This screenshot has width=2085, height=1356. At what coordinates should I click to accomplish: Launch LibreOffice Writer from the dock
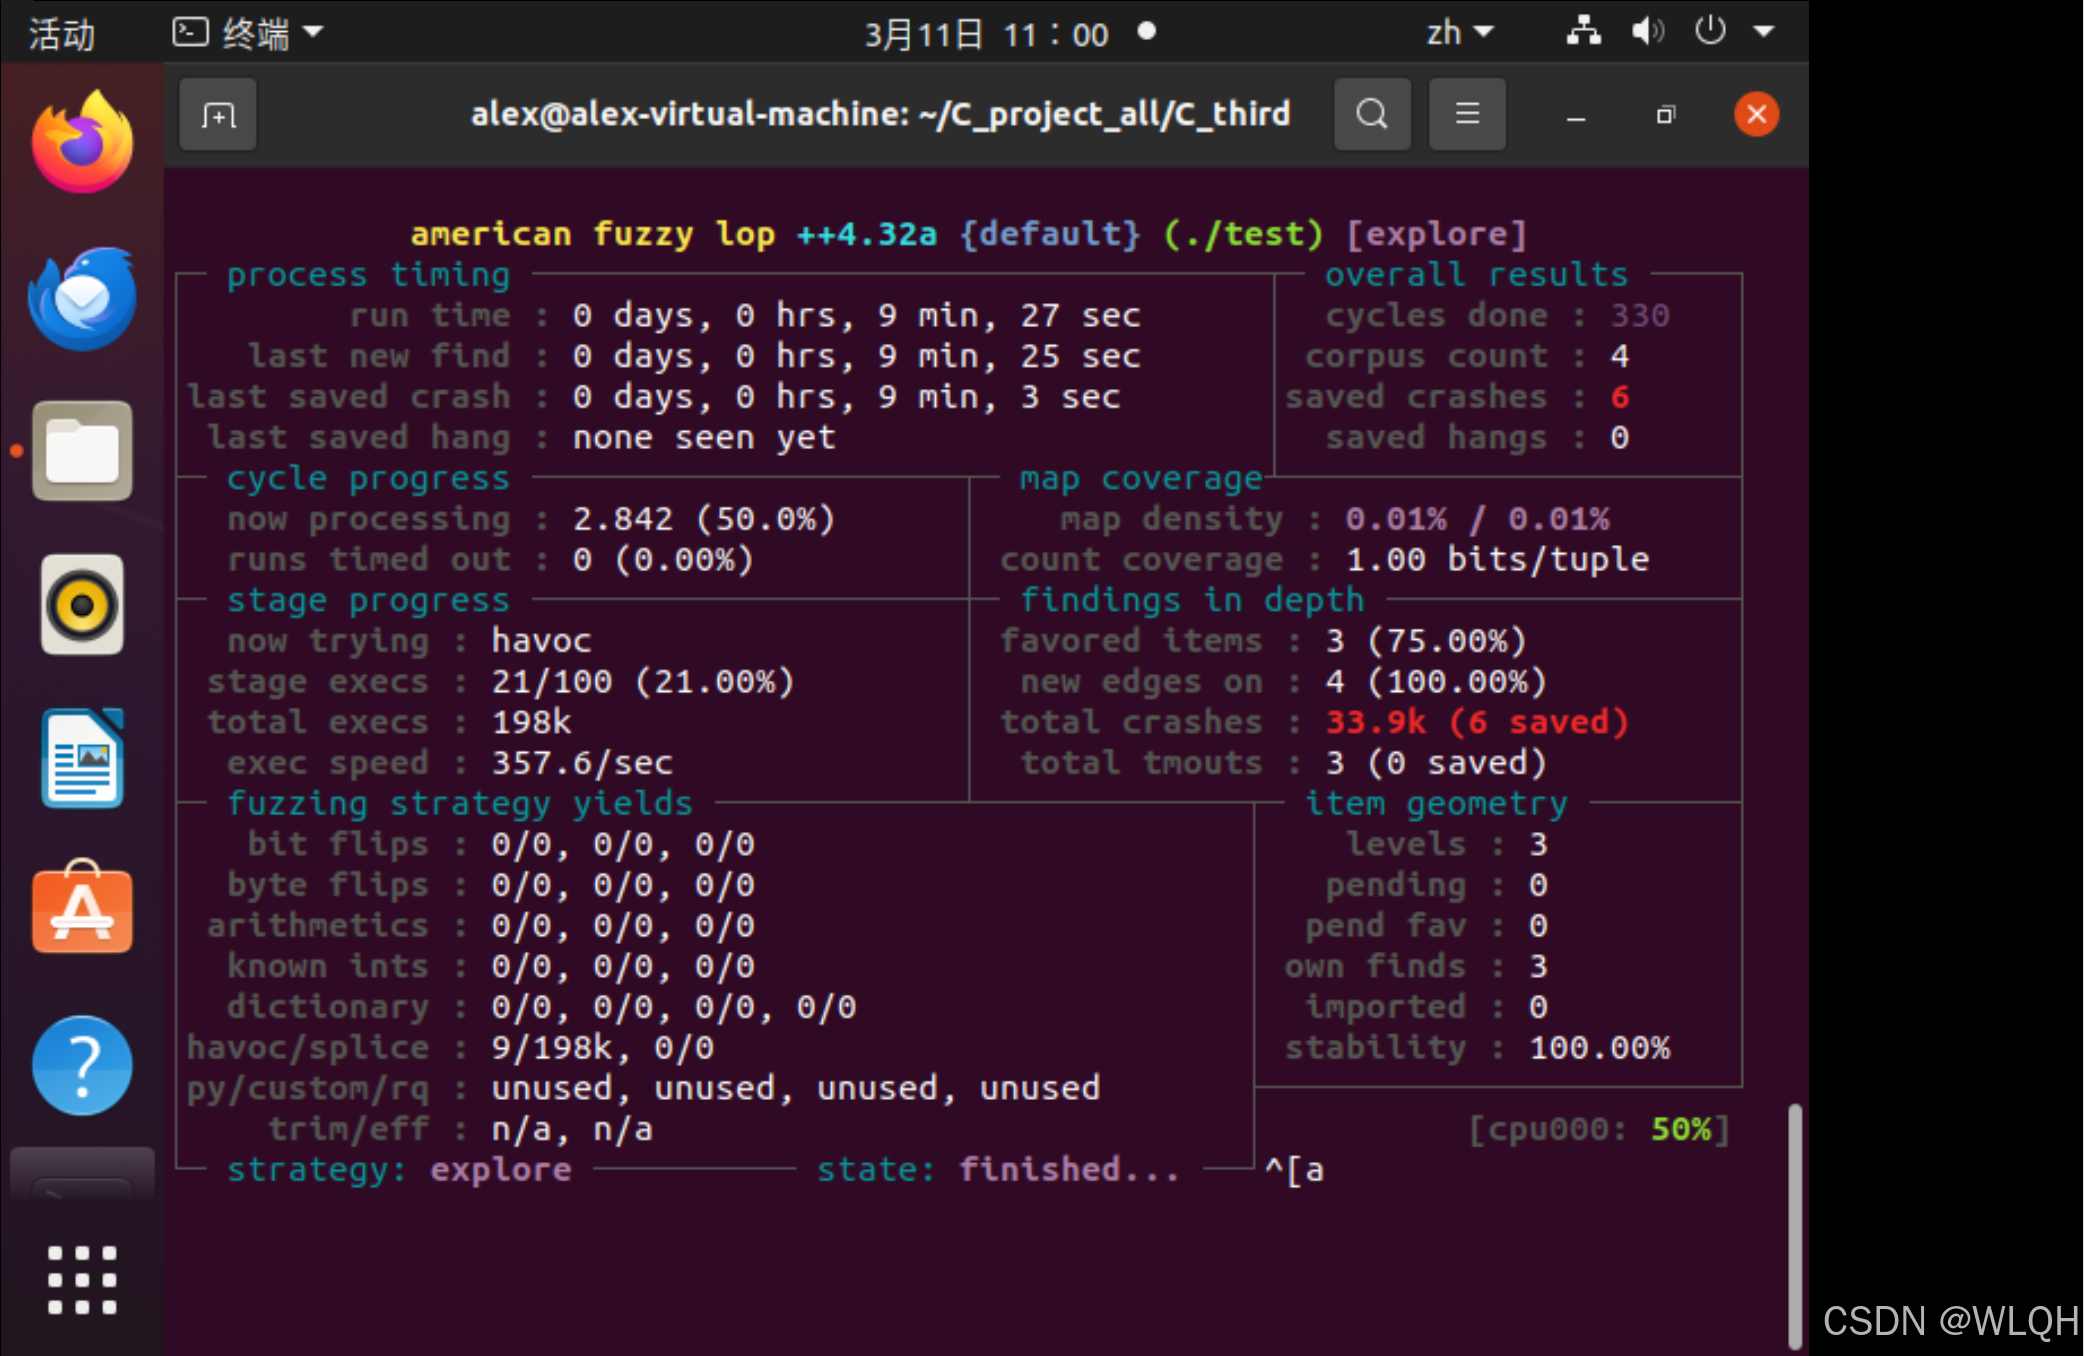click(x=82, y=758)
